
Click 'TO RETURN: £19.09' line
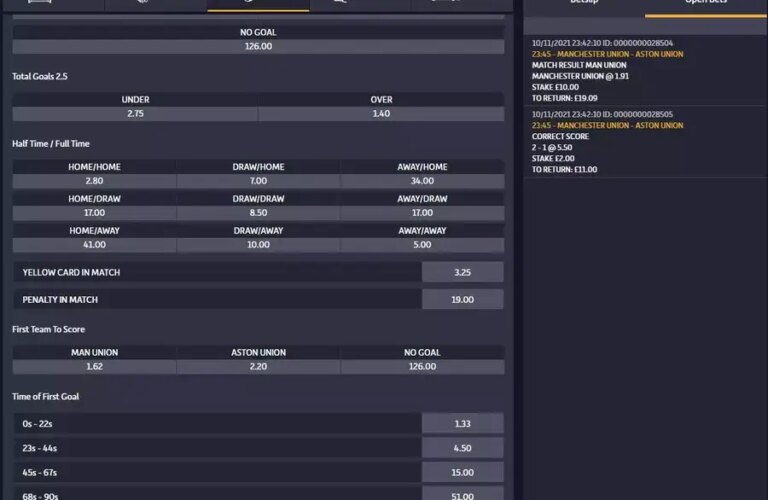[x=565, y=98]
